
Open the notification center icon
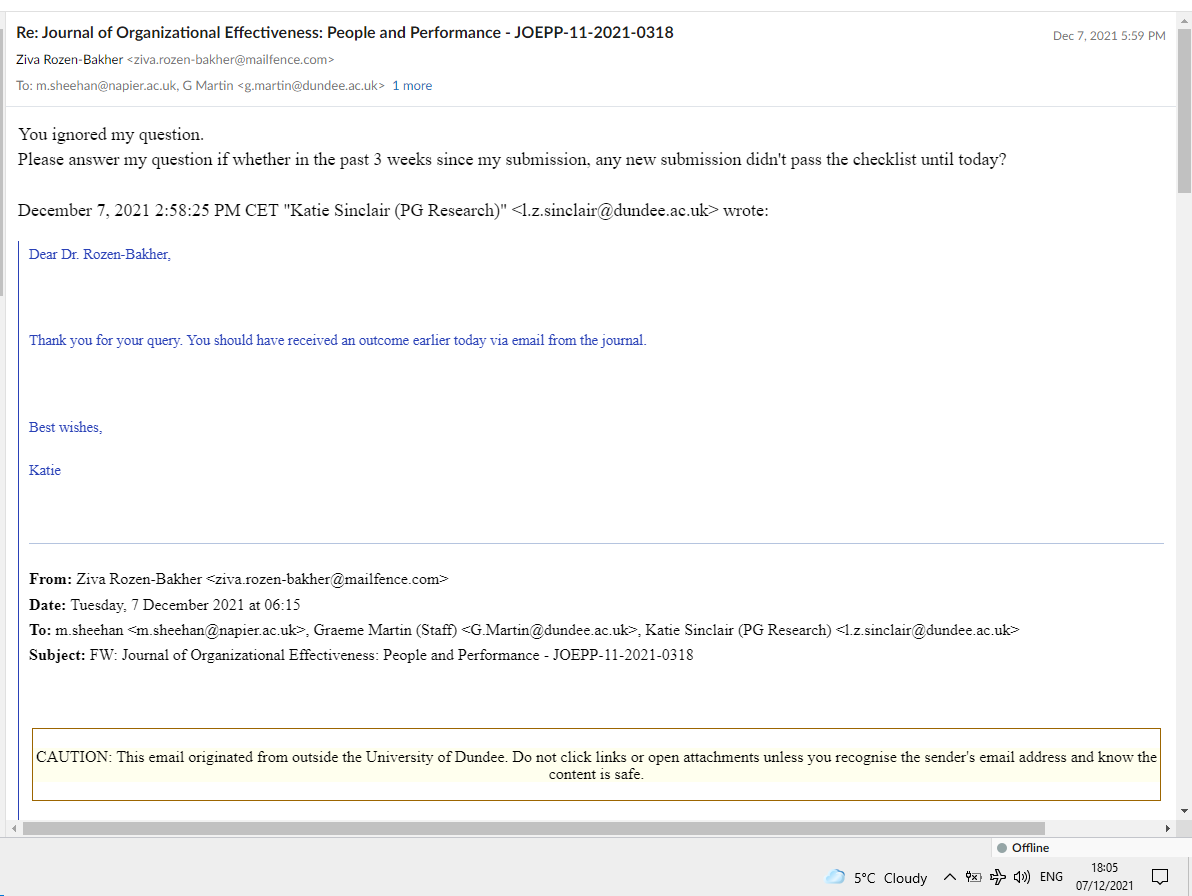pos(1160,877)
